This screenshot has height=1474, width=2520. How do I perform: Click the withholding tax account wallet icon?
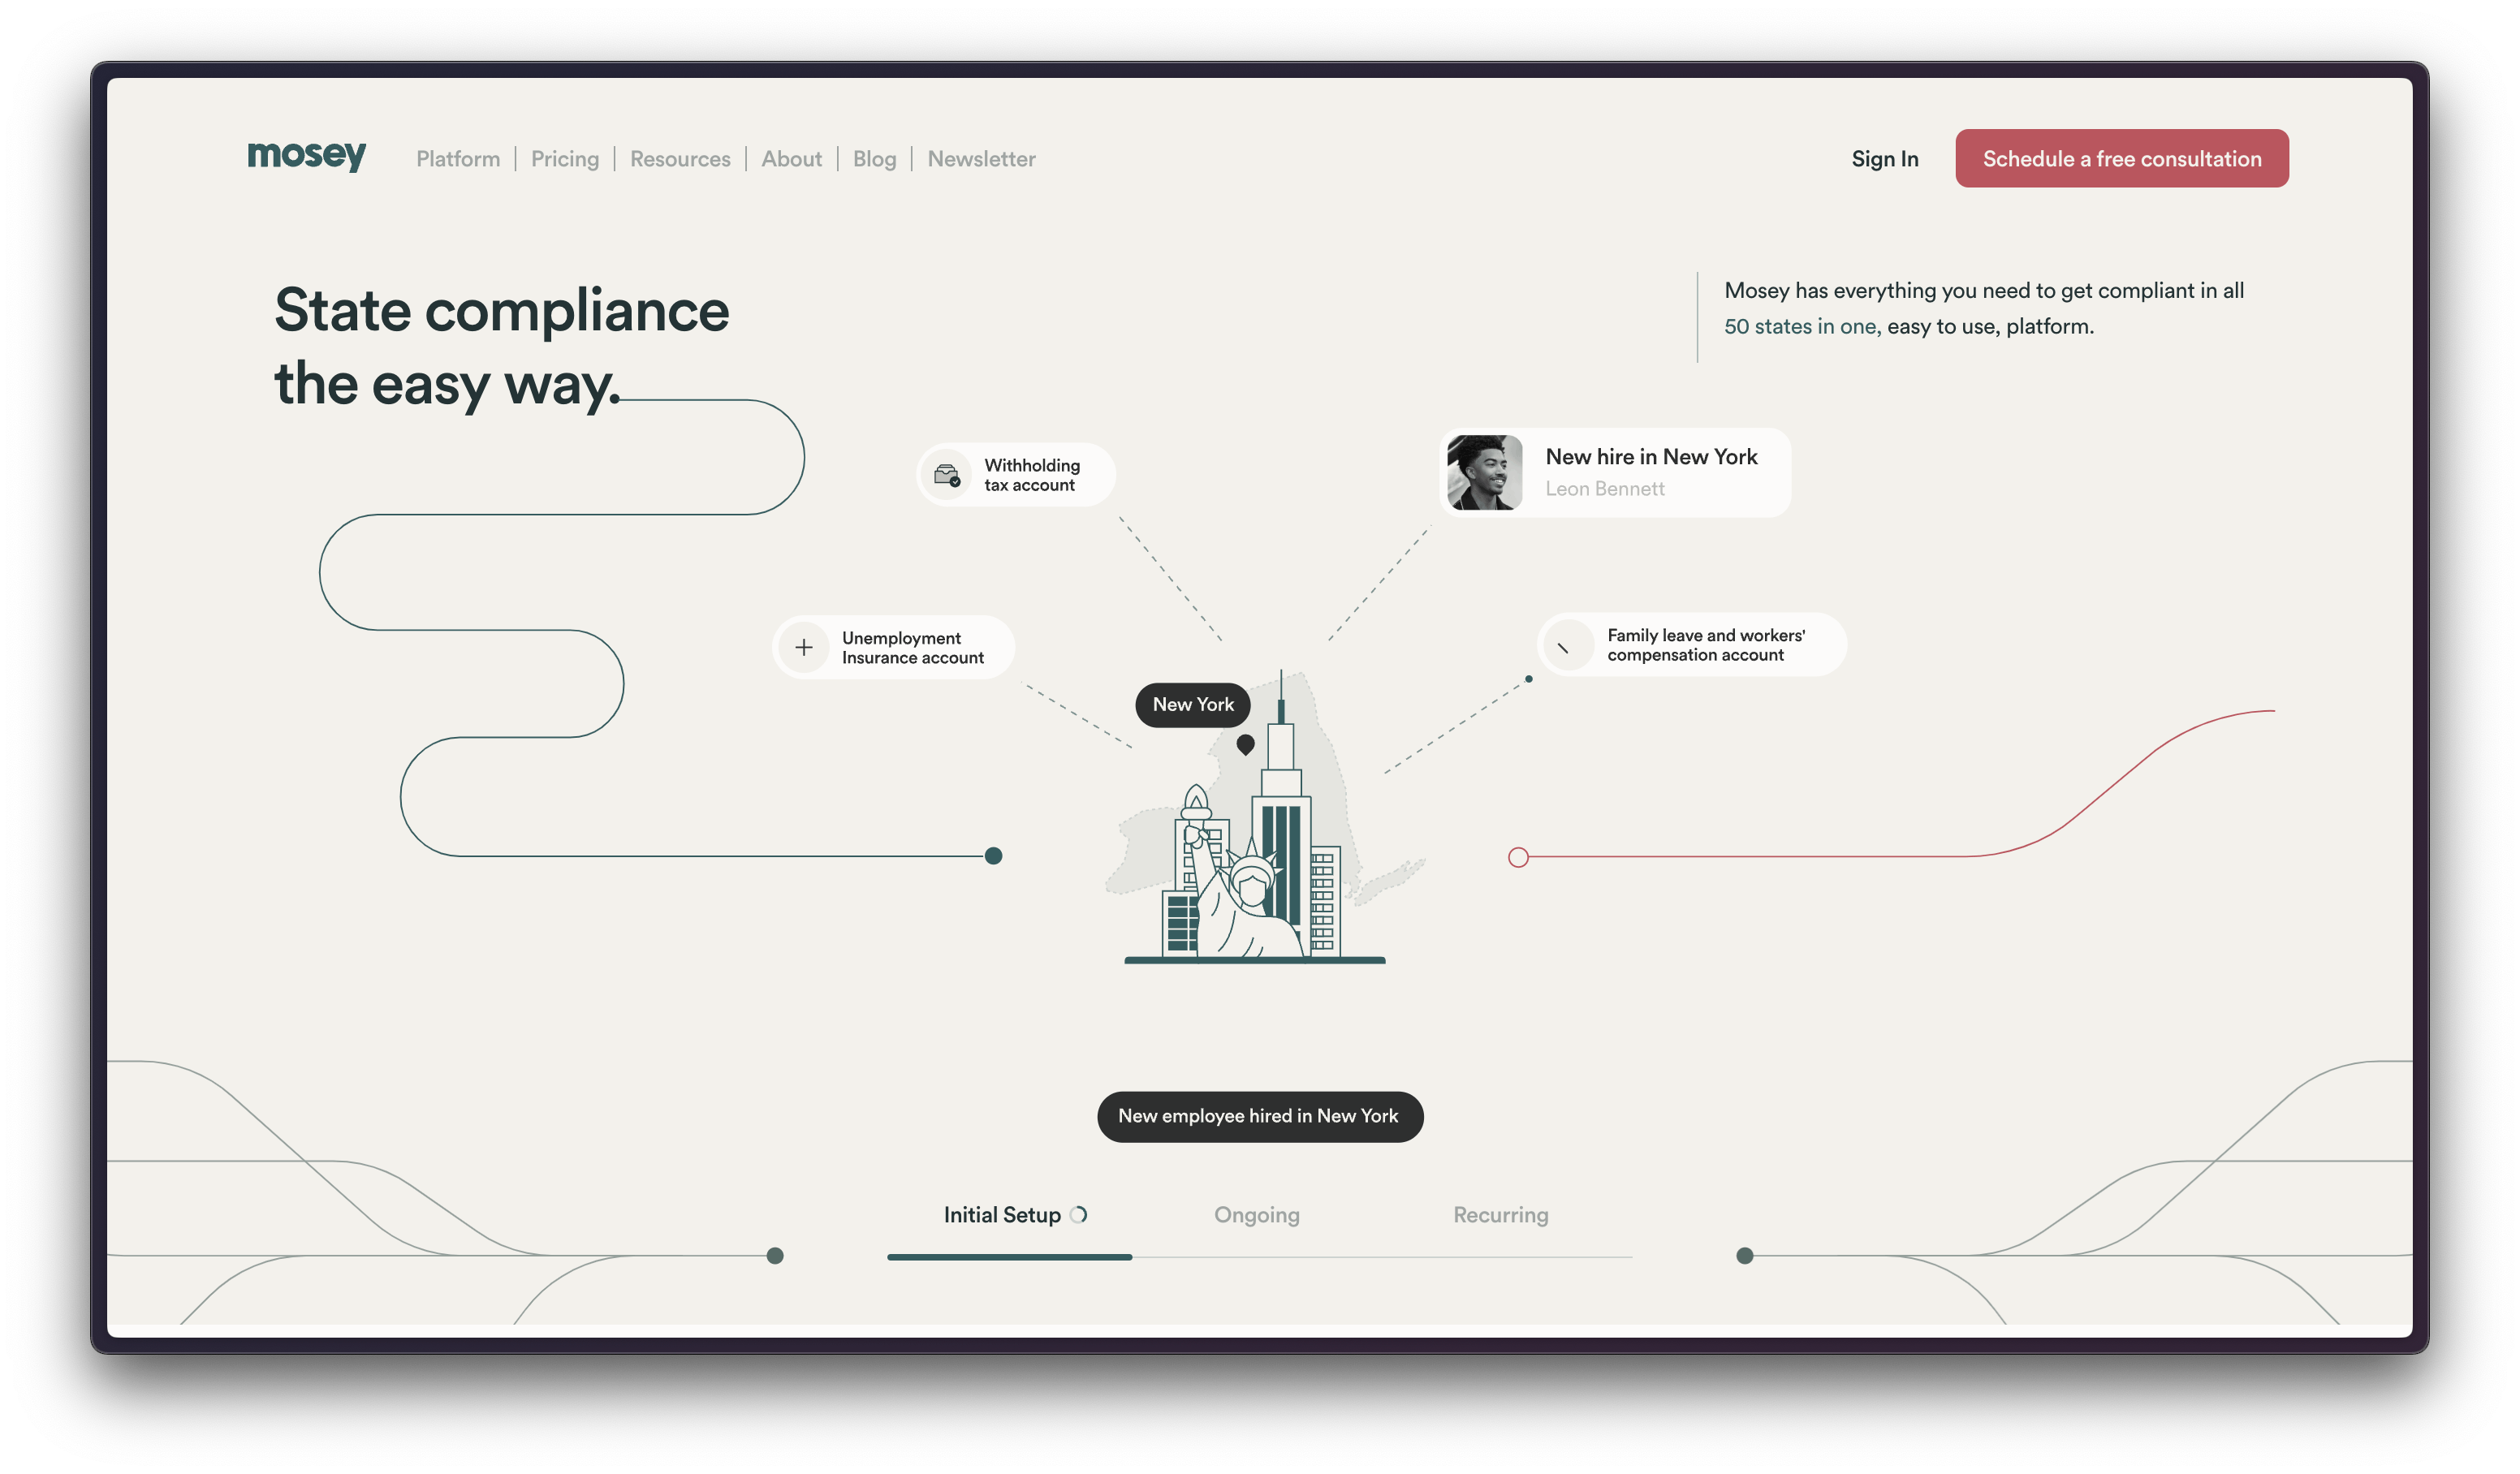tap(946, 475)
